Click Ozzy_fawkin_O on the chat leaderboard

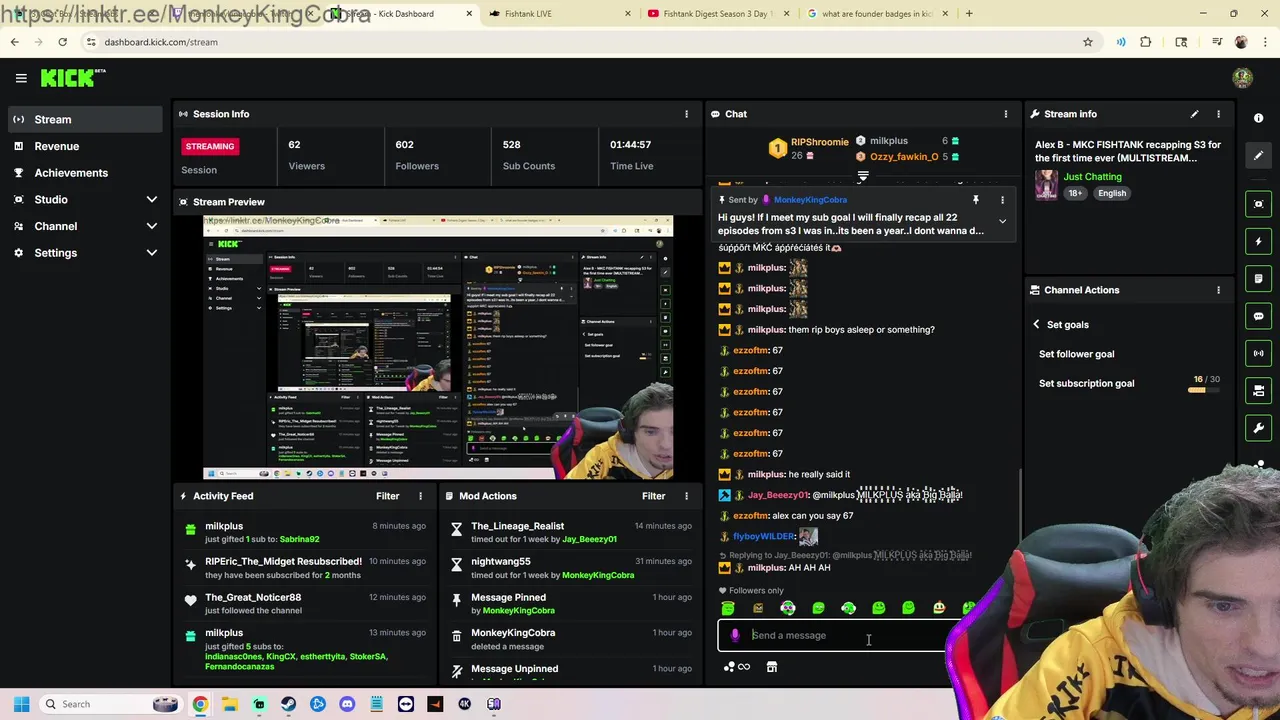[x=904, y=157]
